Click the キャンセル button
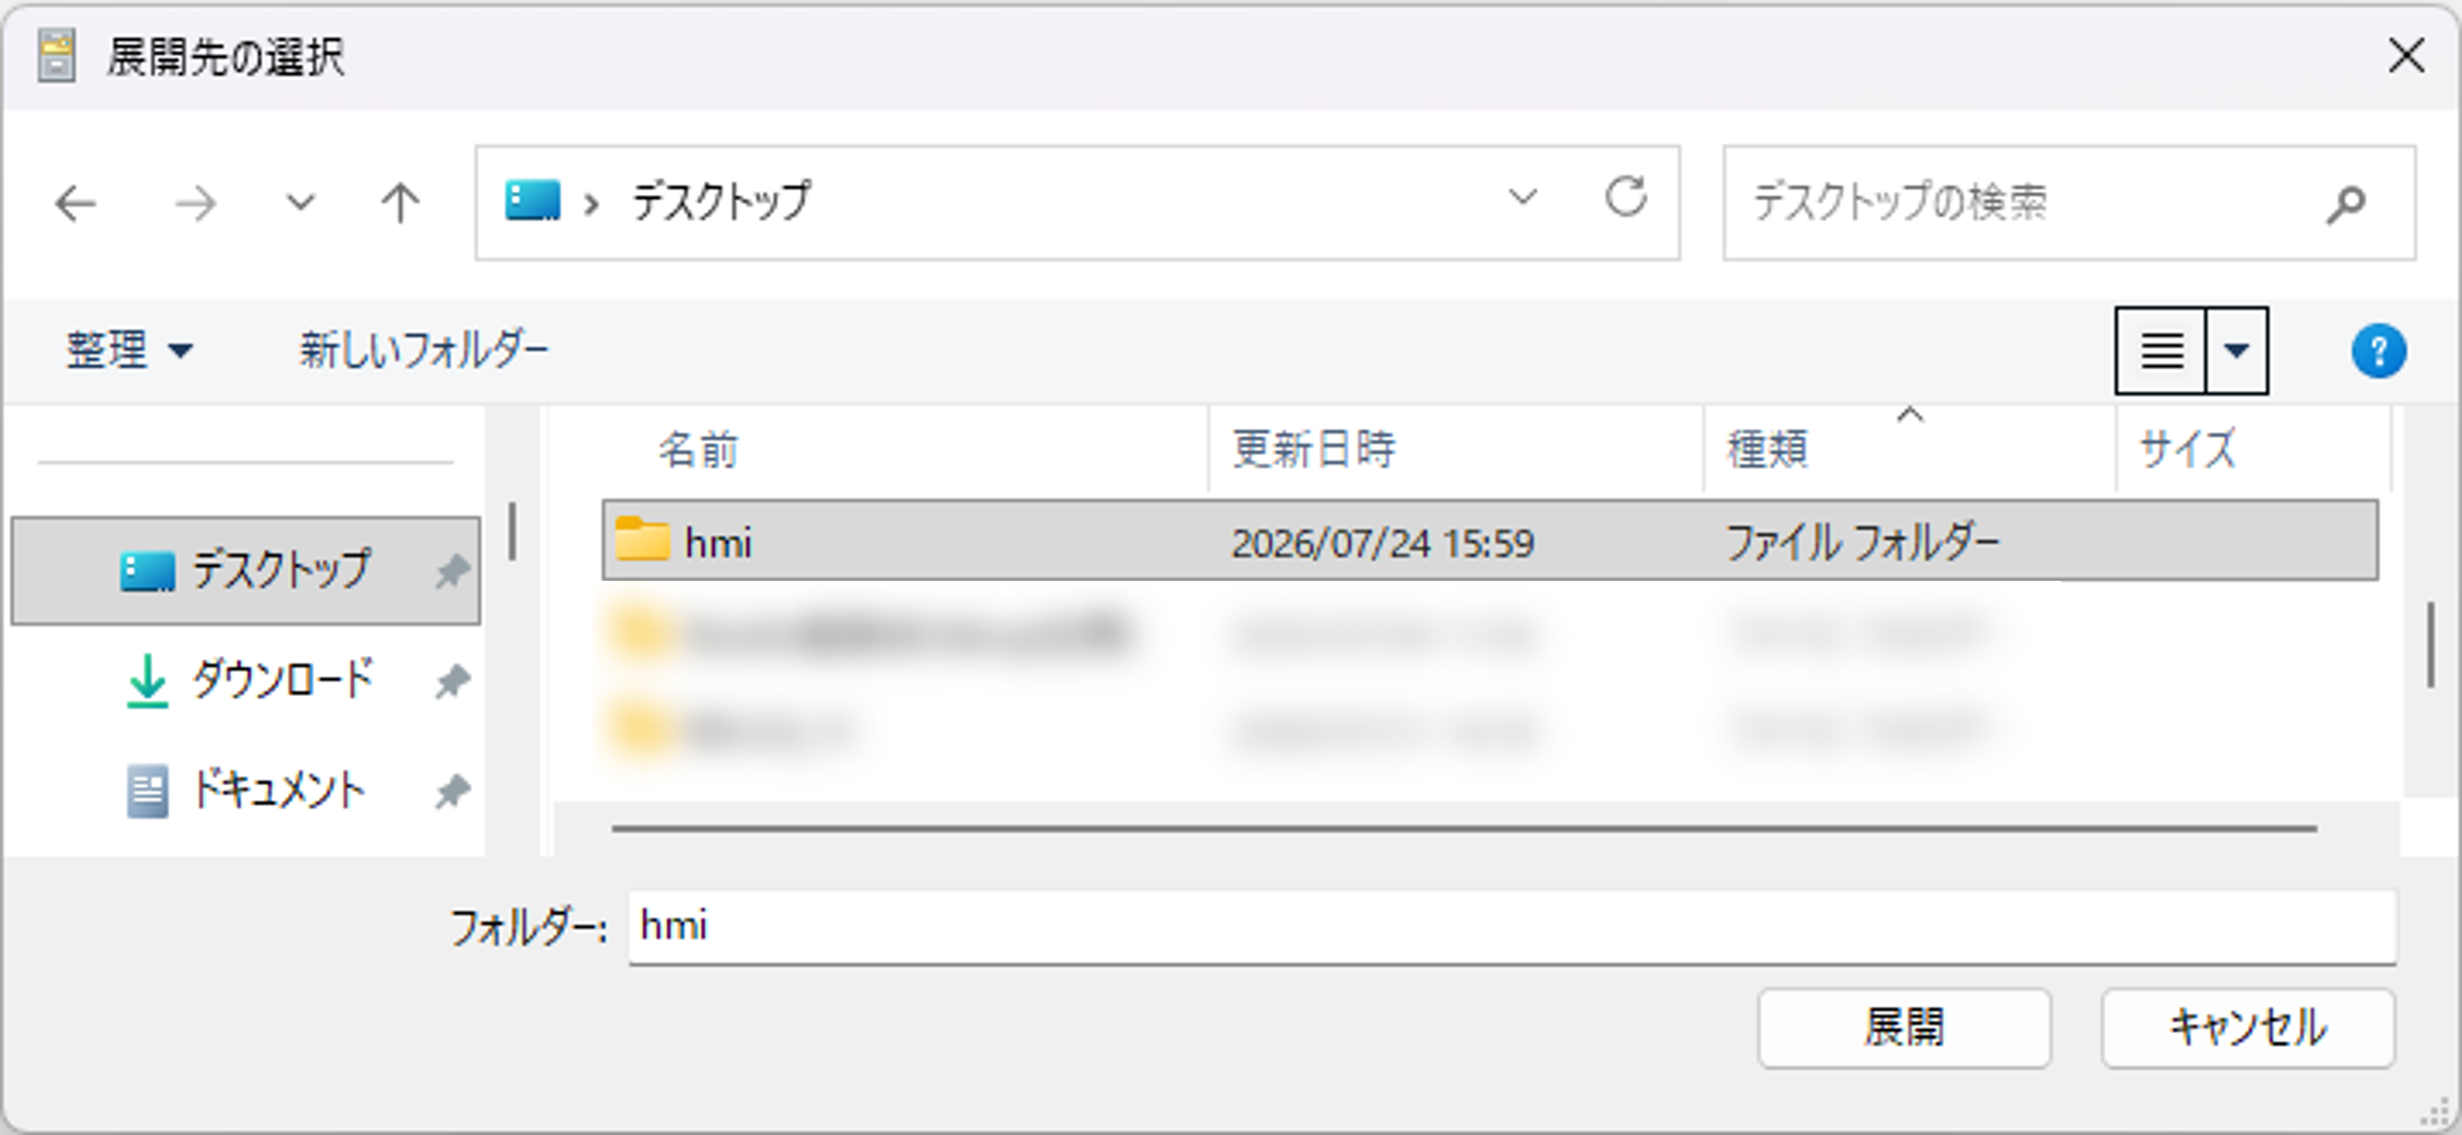This screenshot has width=2462, height=1135. [x=2248, y=1028]
